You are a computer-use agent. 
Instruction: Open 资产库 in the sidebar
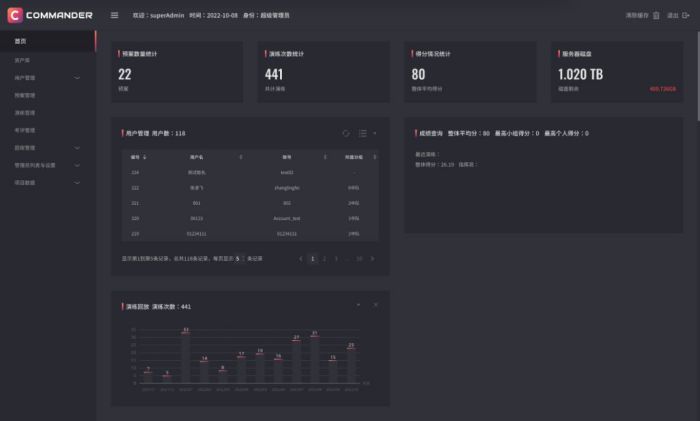coord(22,60)
